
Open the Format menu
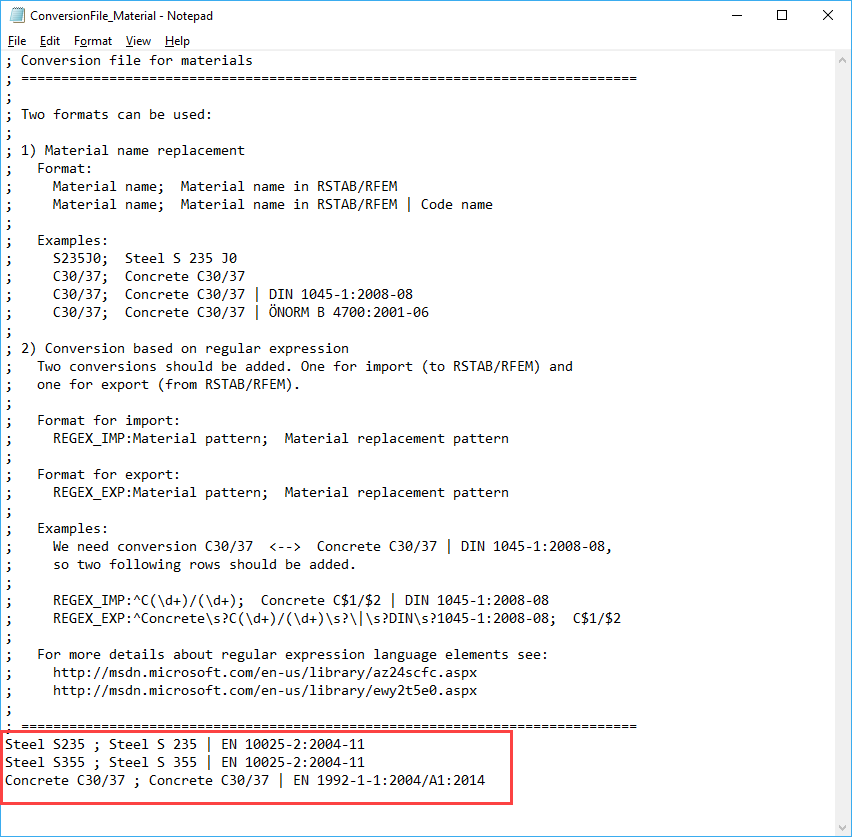coord(93,41)
